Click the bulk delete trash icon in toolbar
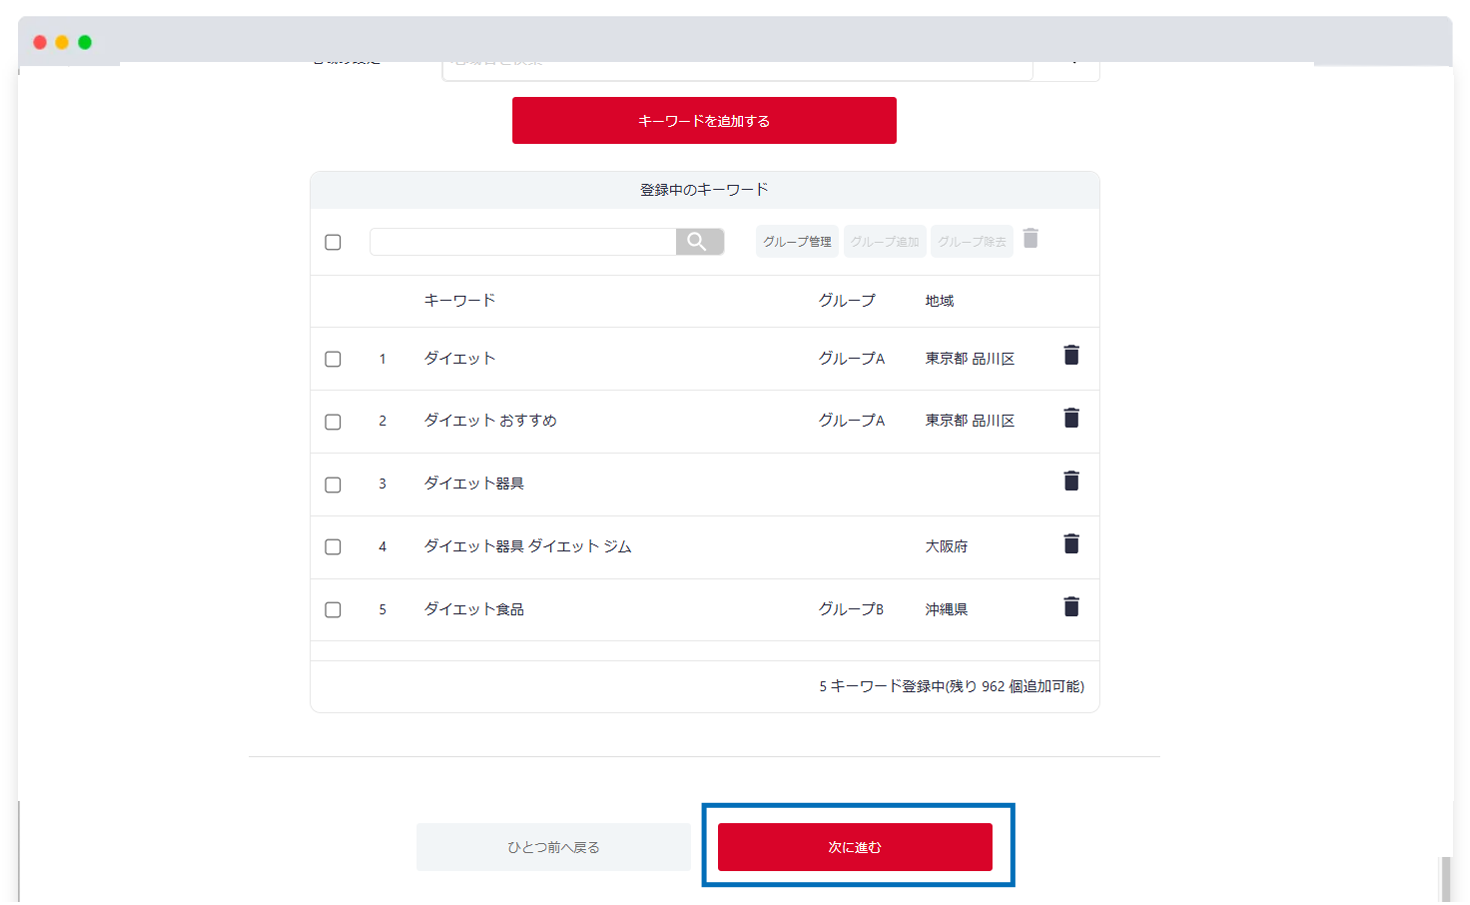The image size is (1470, 905). pos(1031,240)
